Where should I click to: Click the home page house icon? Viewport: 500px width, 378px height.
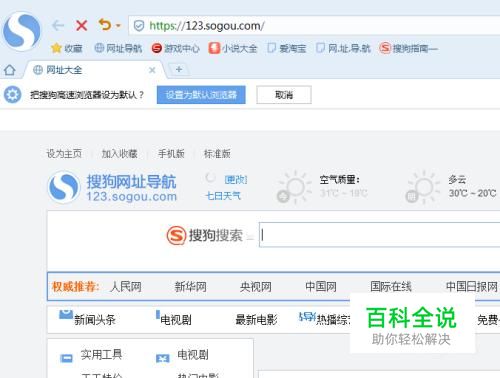pyautogui.click(x=9, y=70)
